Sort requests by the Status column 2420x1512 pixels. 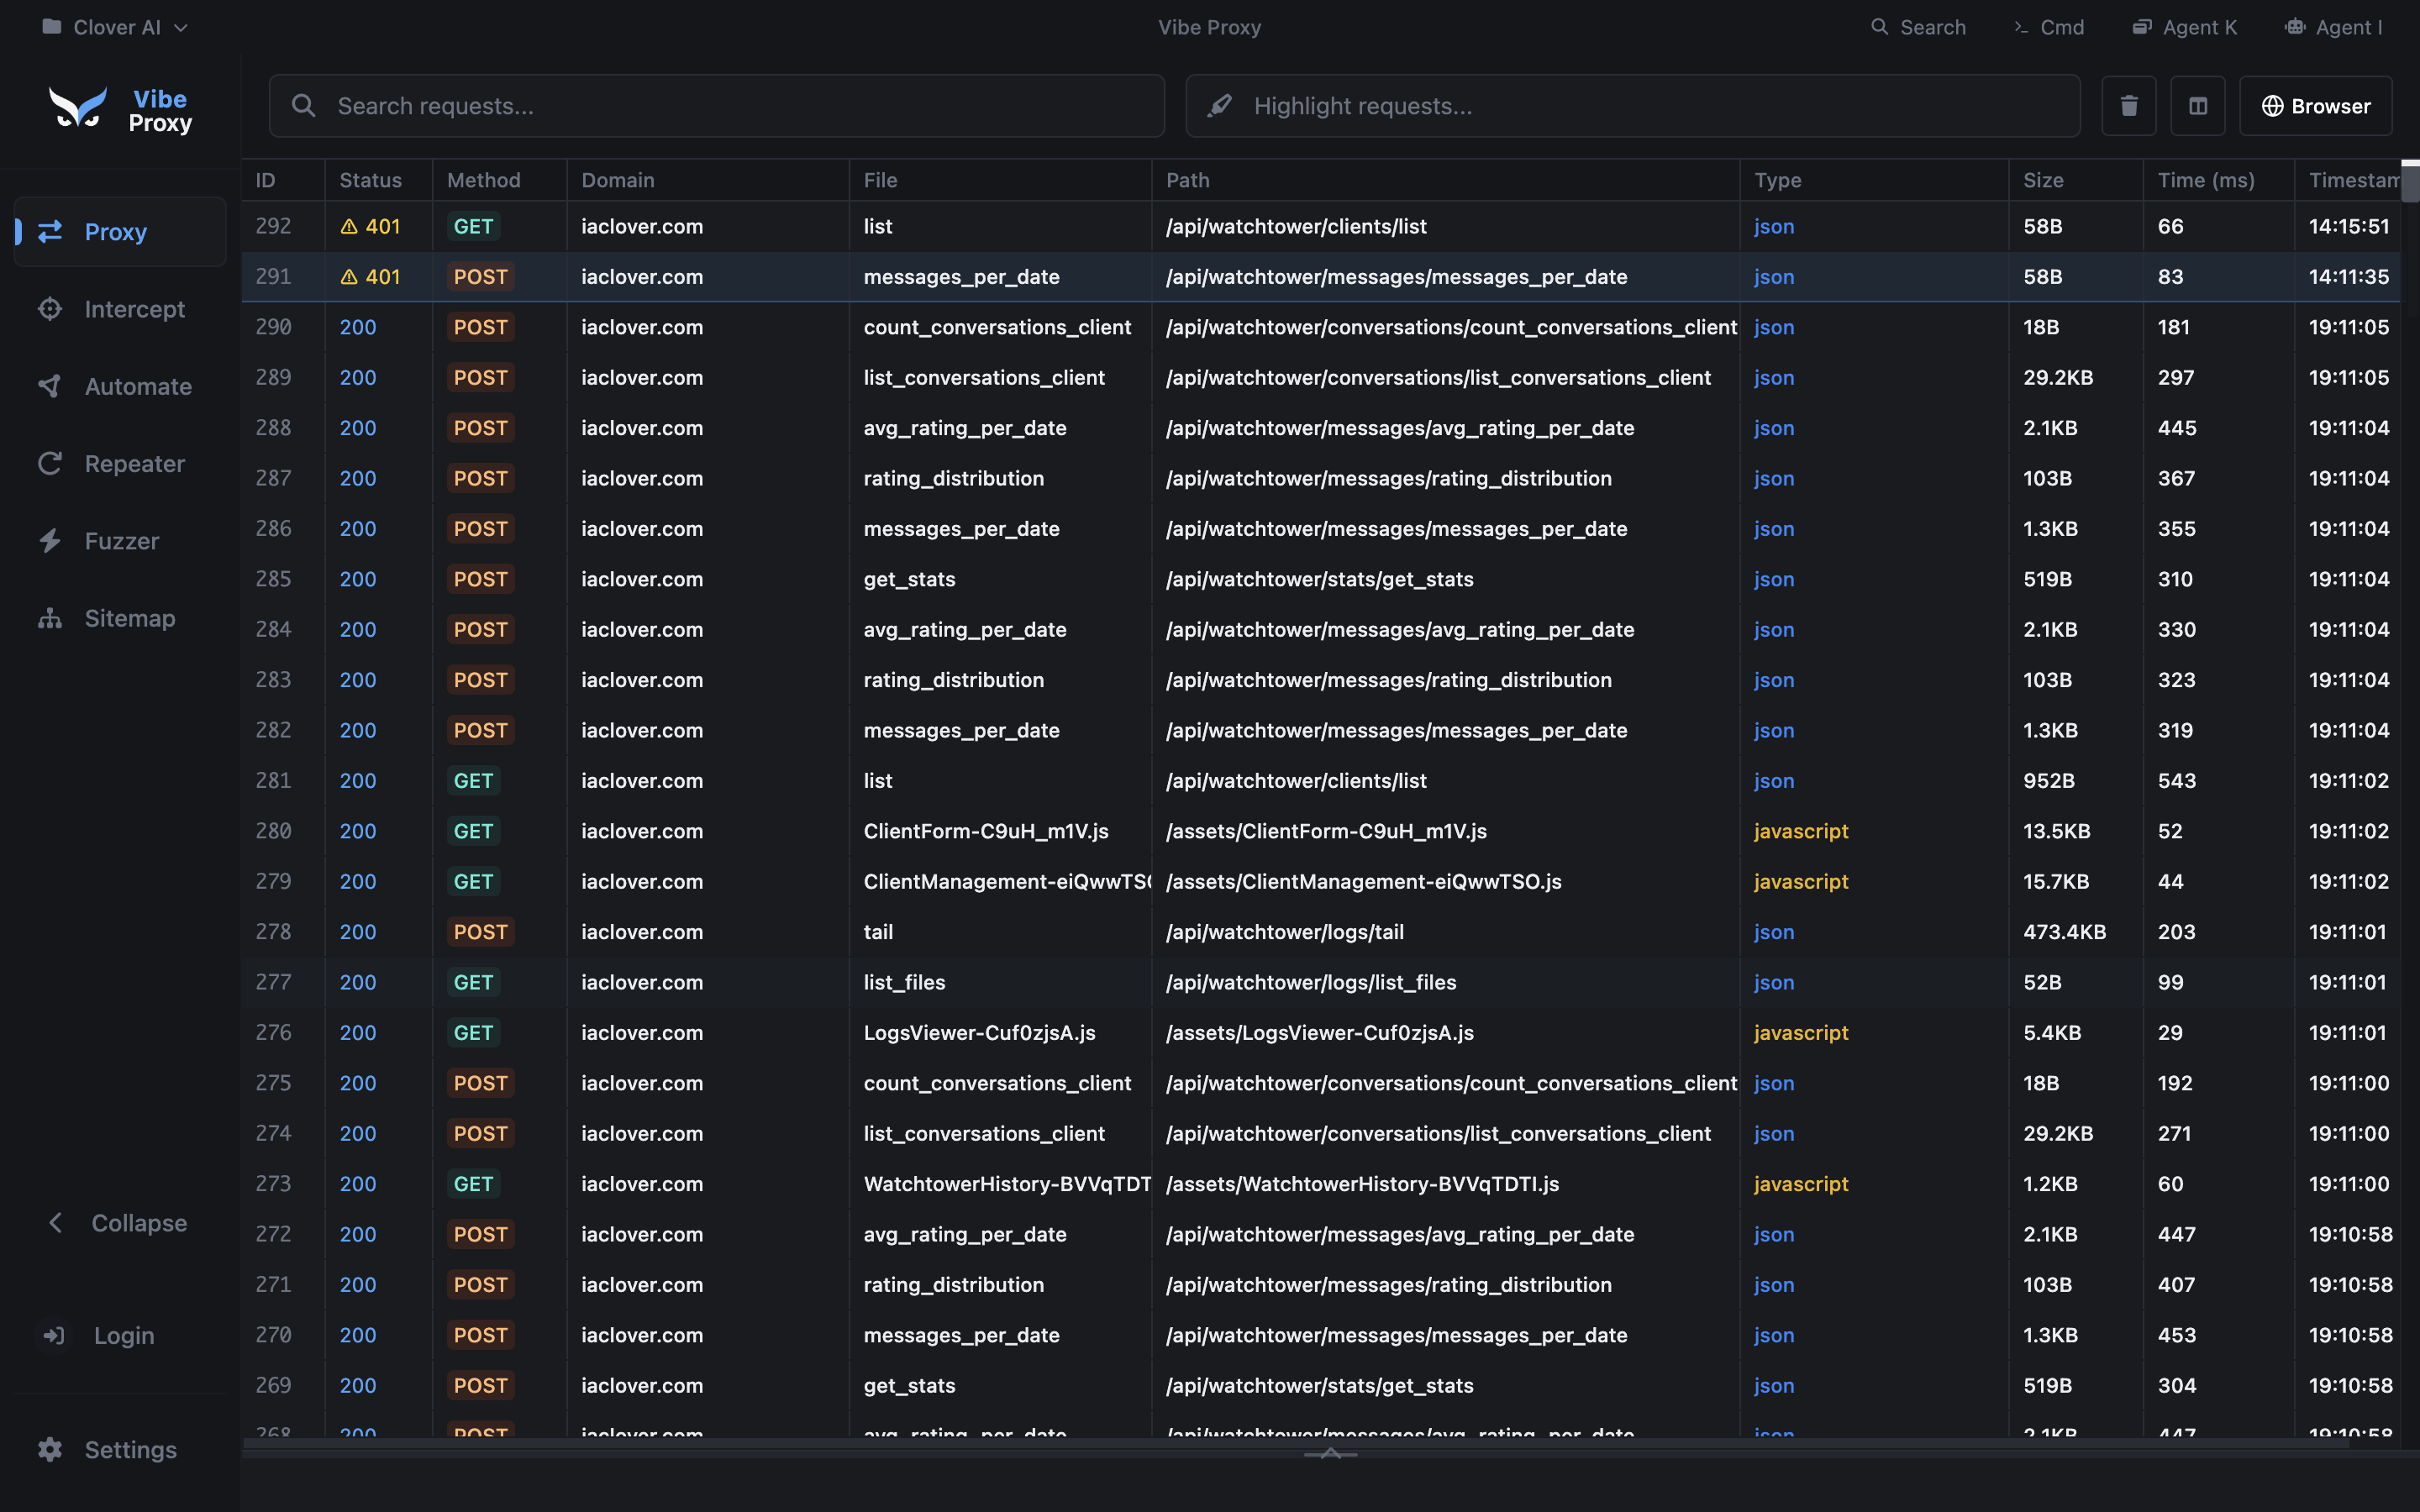370,180
